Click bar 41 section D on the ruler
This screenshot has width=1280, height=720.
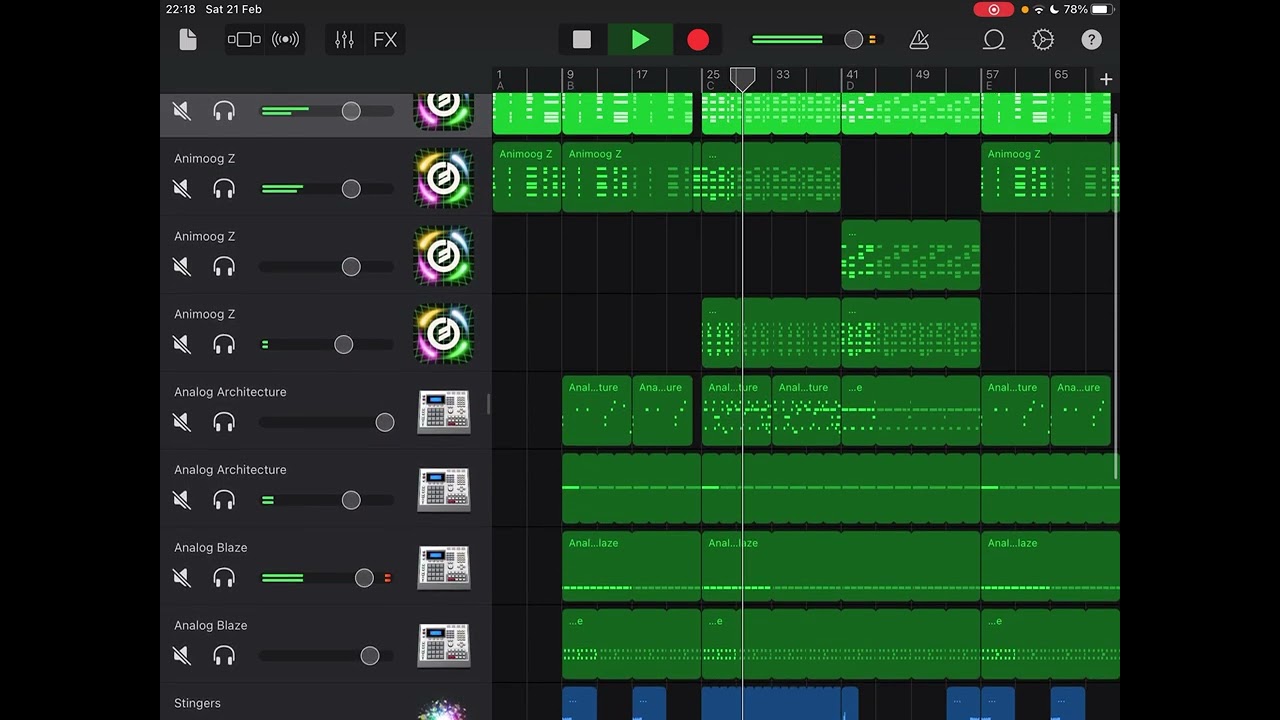pyautogui.click(x=851, y=80)
